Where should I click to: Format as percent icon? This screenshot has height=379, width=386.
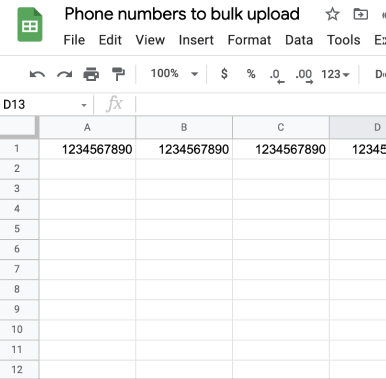[x=251, y=74]
